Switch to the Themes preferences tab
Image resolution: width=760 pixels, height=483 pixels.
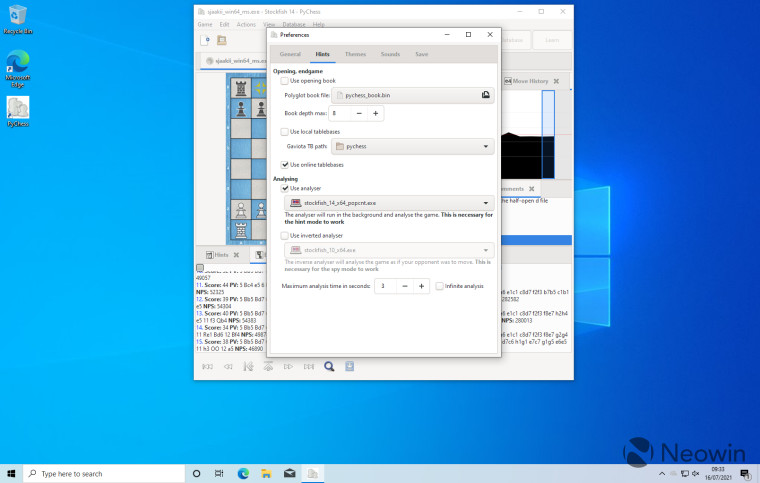[x=355, y=54]
